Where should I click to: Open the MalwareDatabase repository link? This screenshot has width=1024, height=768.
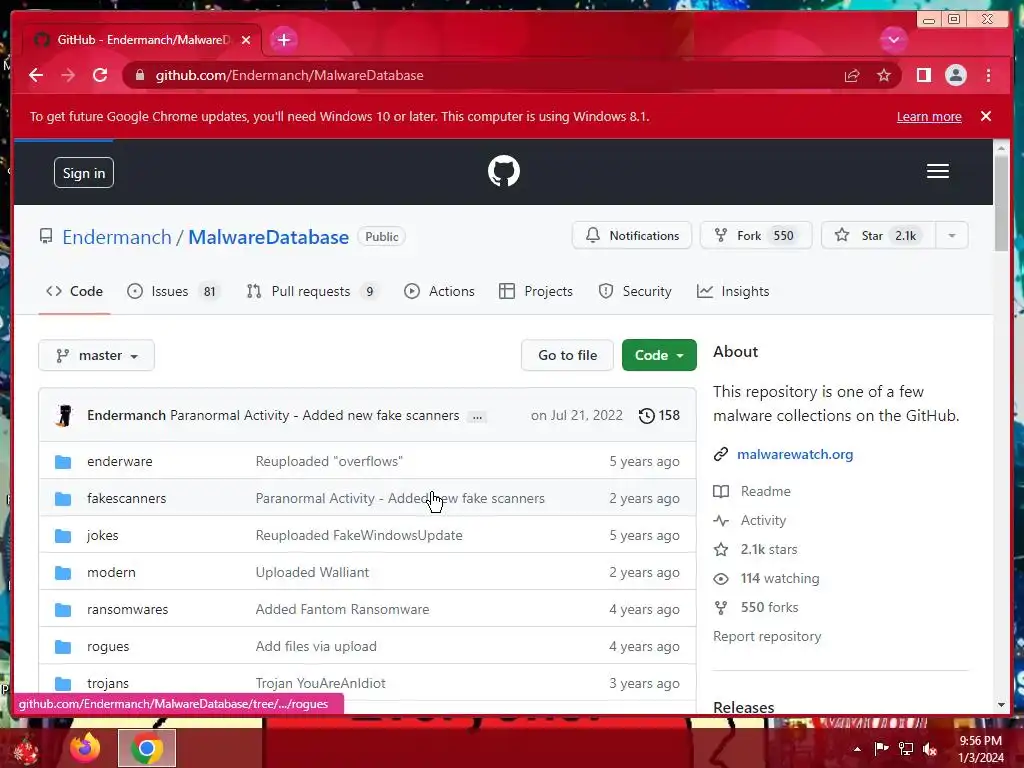[268, 237]
